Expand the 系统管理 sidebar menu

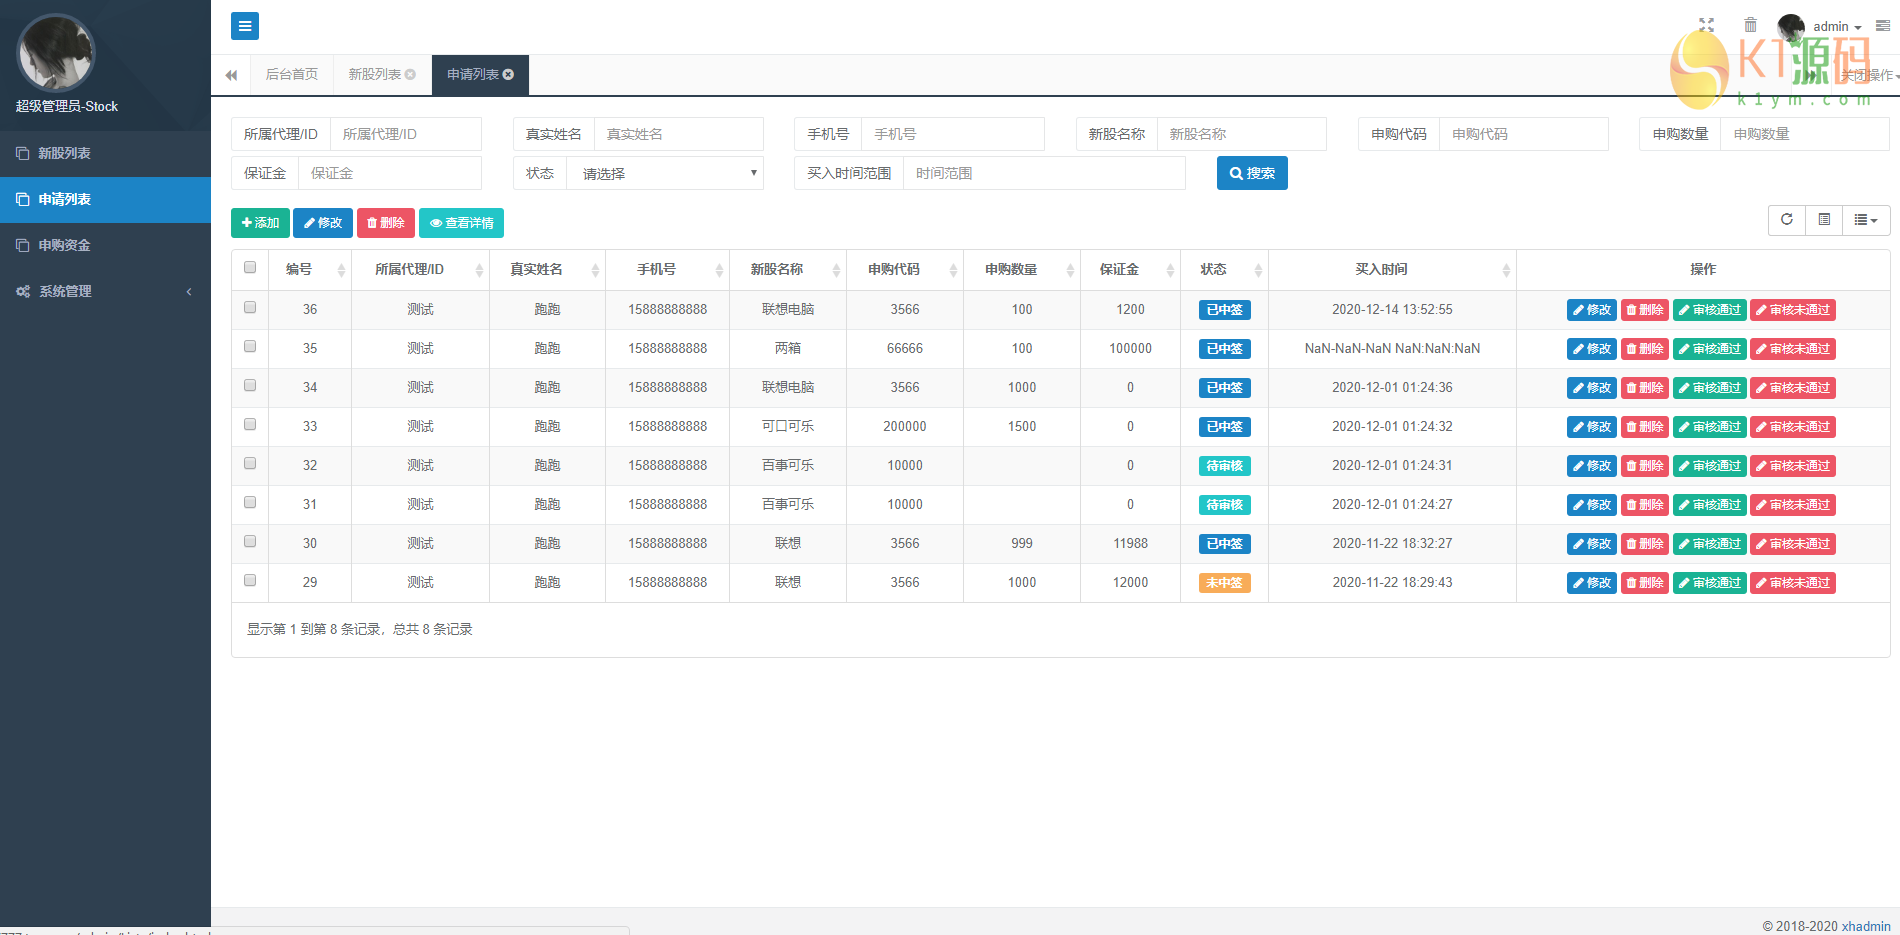point(105,291)
